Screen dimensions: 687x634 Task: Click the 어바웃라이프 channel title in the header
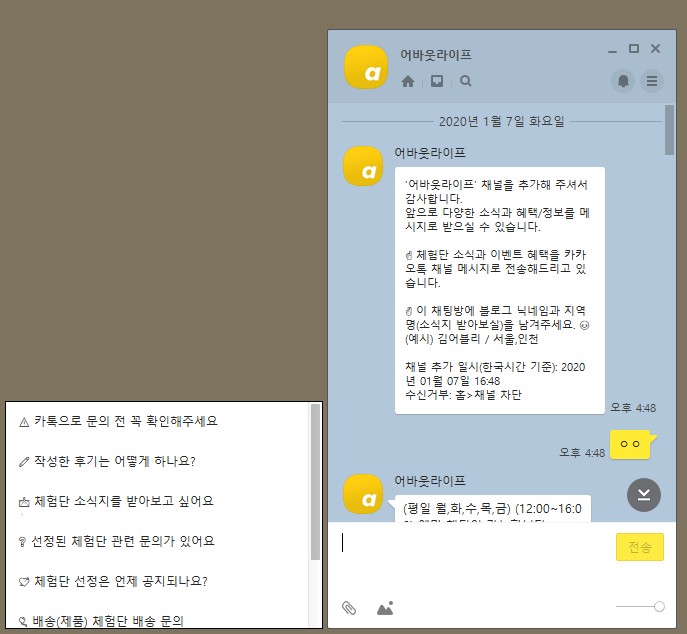tap(436, 55)
